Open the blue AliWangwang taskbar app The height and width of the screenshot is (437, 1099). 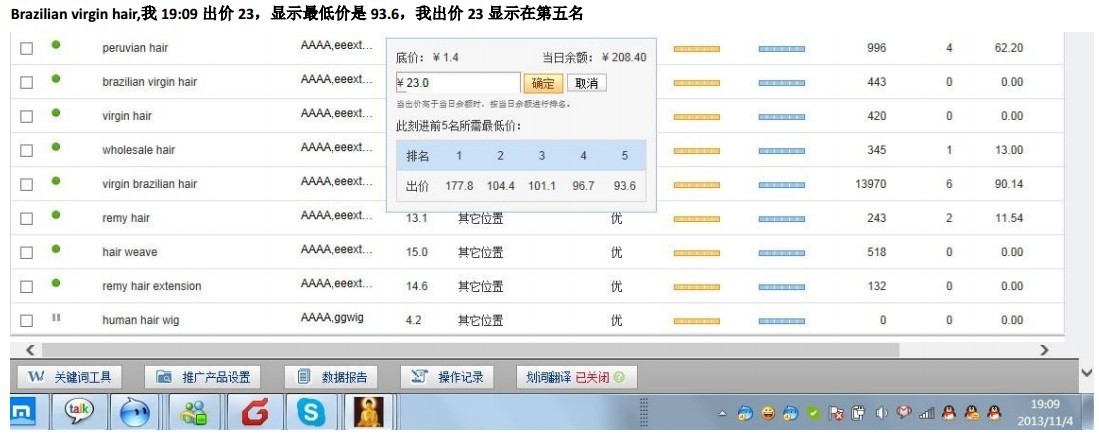point(135,413)
